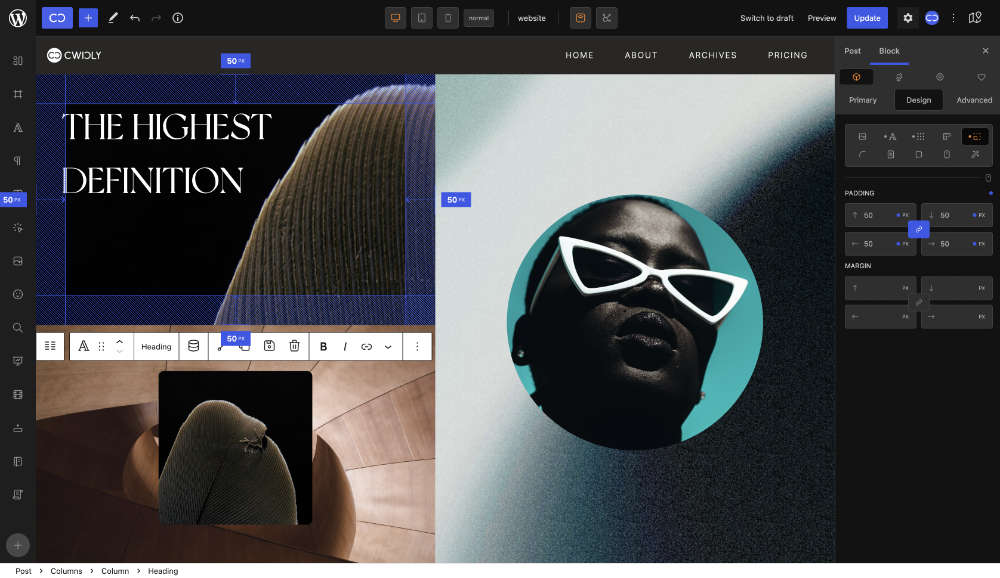This screenshot has height=578, width=1000.
Task: Open the orange database icon in top bar
Action: [x=580, y=18]
